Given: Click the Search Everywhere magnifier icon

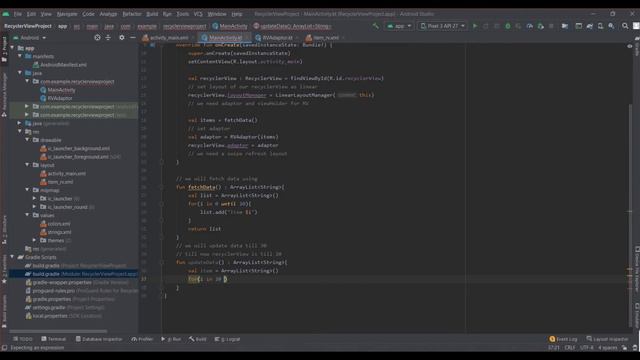Looking at the screenshot, I should [625, 26].
